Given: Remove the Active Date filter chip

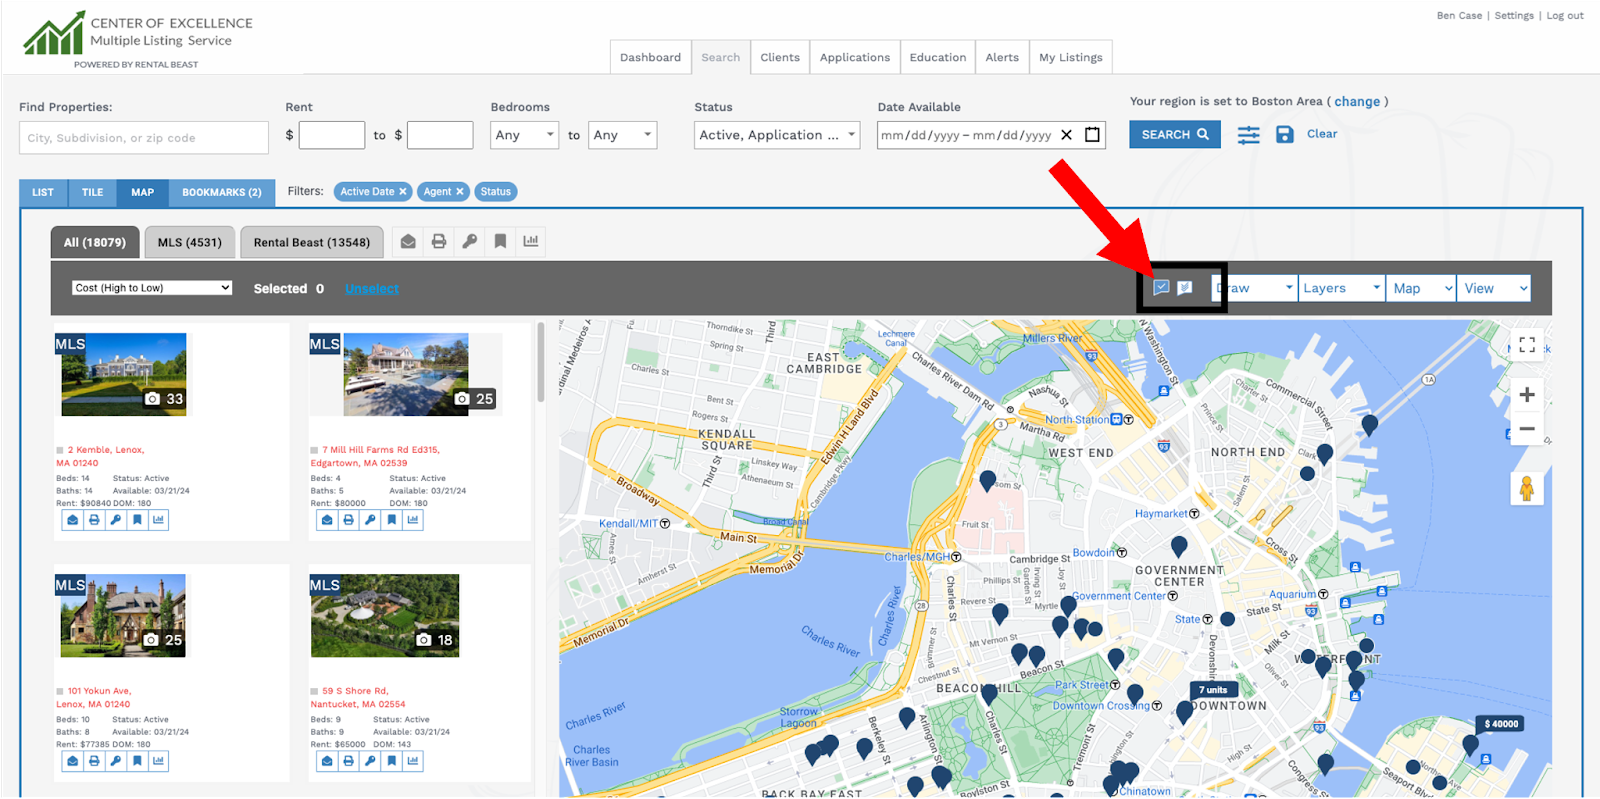Looking at the screenshot, I should tap(403, 192).
